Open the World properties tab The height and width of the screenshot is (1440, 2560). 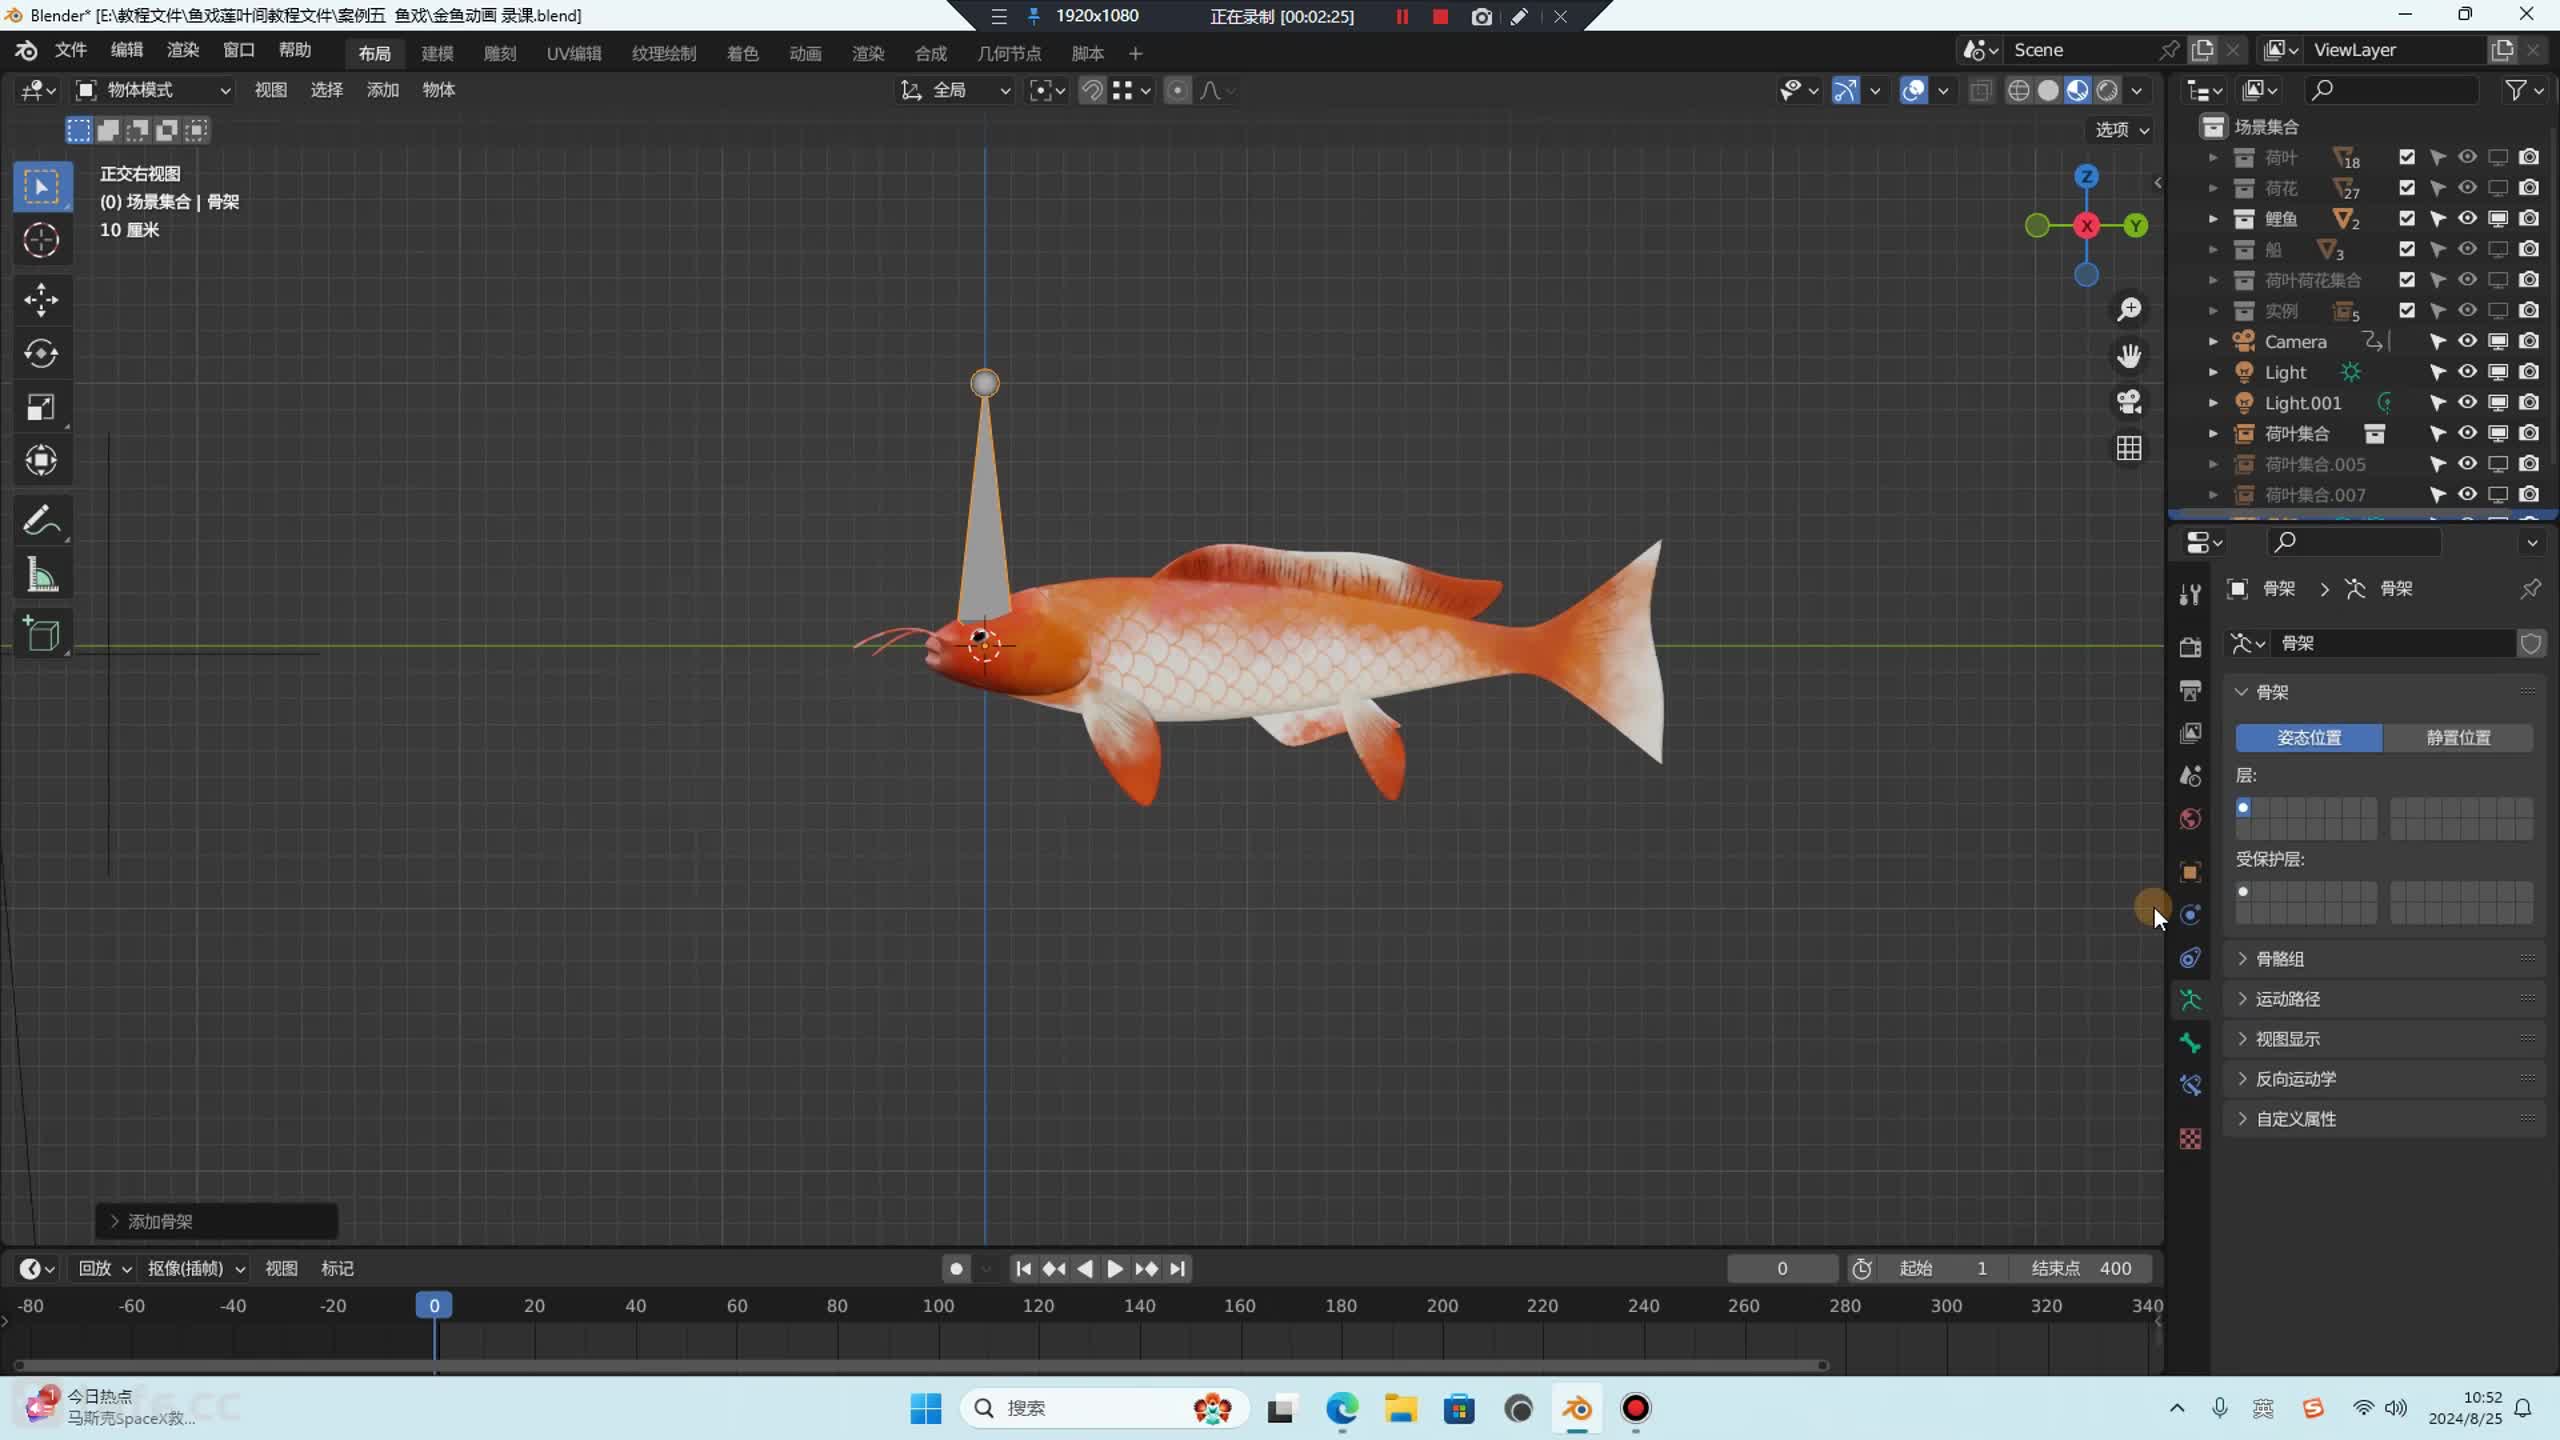pos(2190,819)
